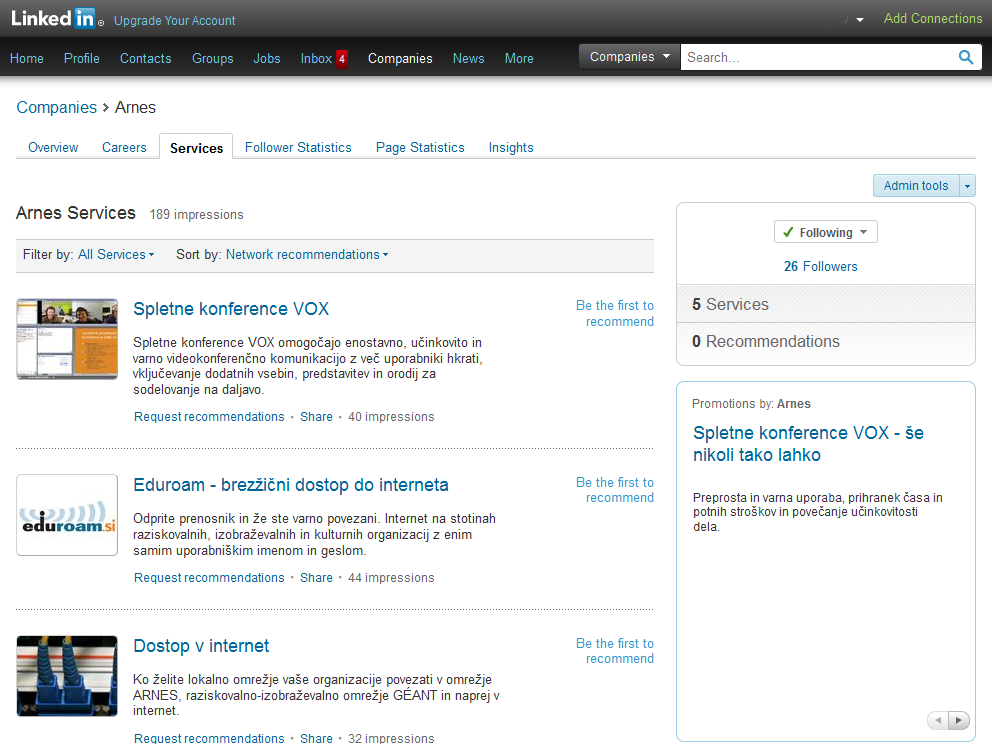The image size is (992, 744).
Task: Open the eduroam.si logo thumbnail
Action: [x=67, y=515]
